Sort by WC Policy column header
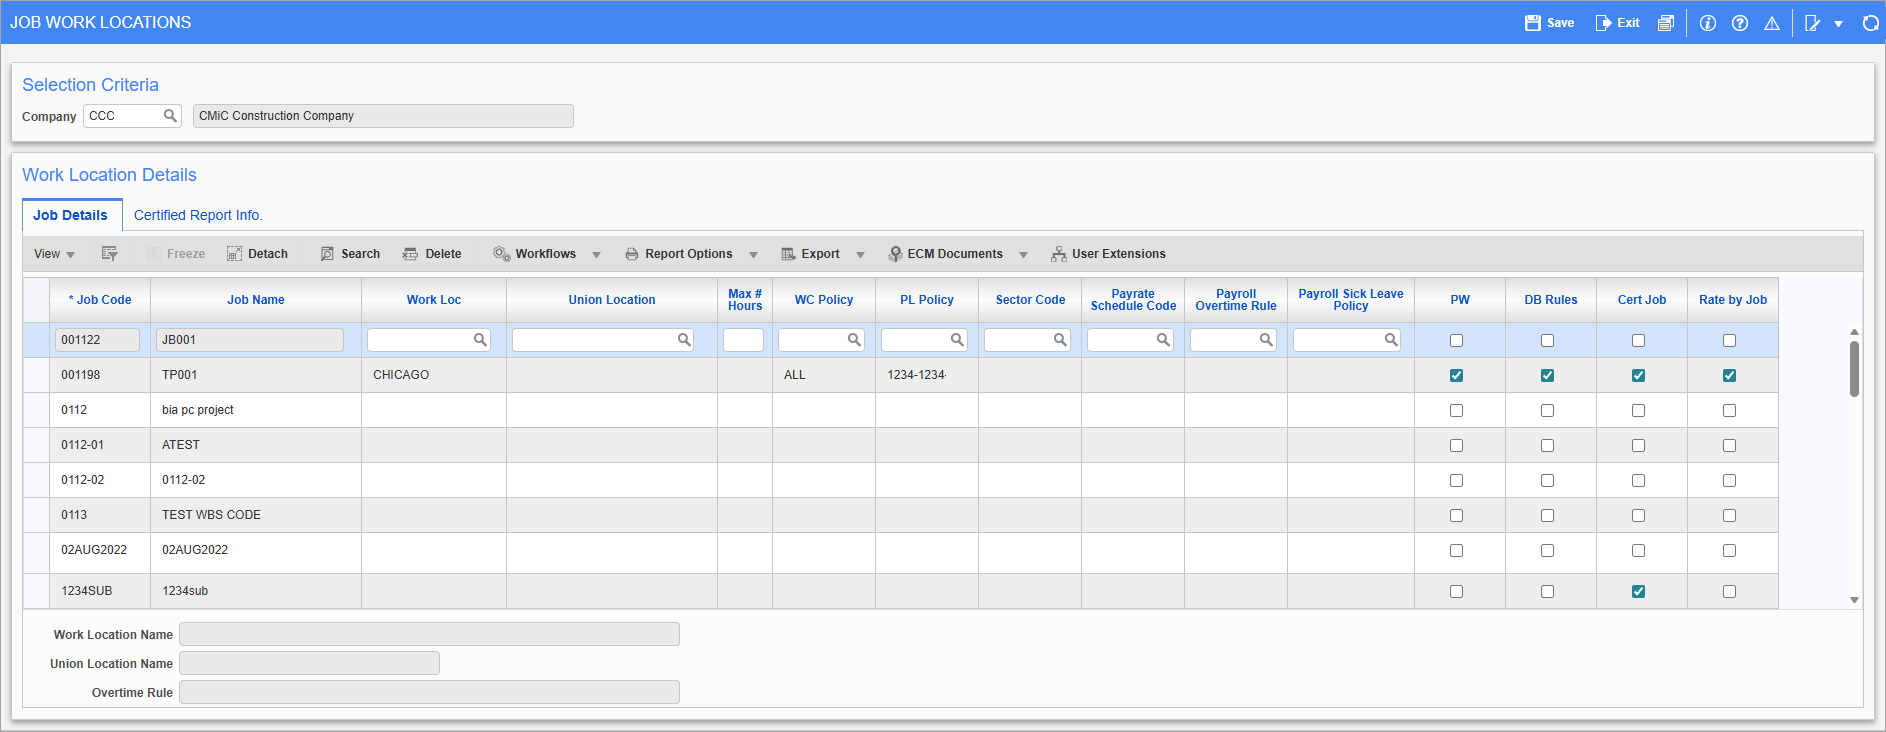 click(824, 300)
